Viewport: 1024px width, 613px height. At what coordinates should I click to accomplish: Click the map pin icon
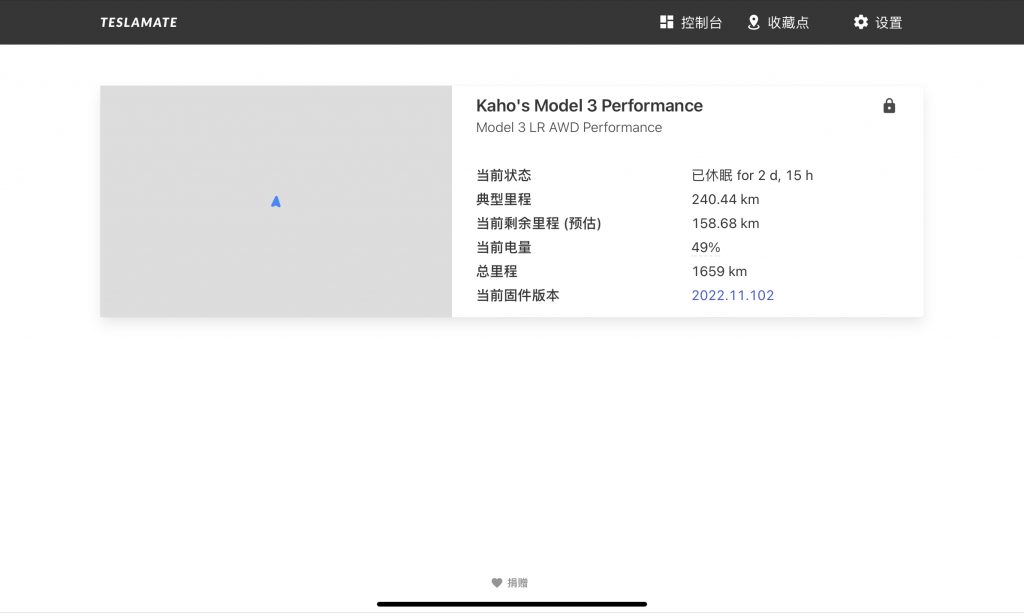(754, 22)
